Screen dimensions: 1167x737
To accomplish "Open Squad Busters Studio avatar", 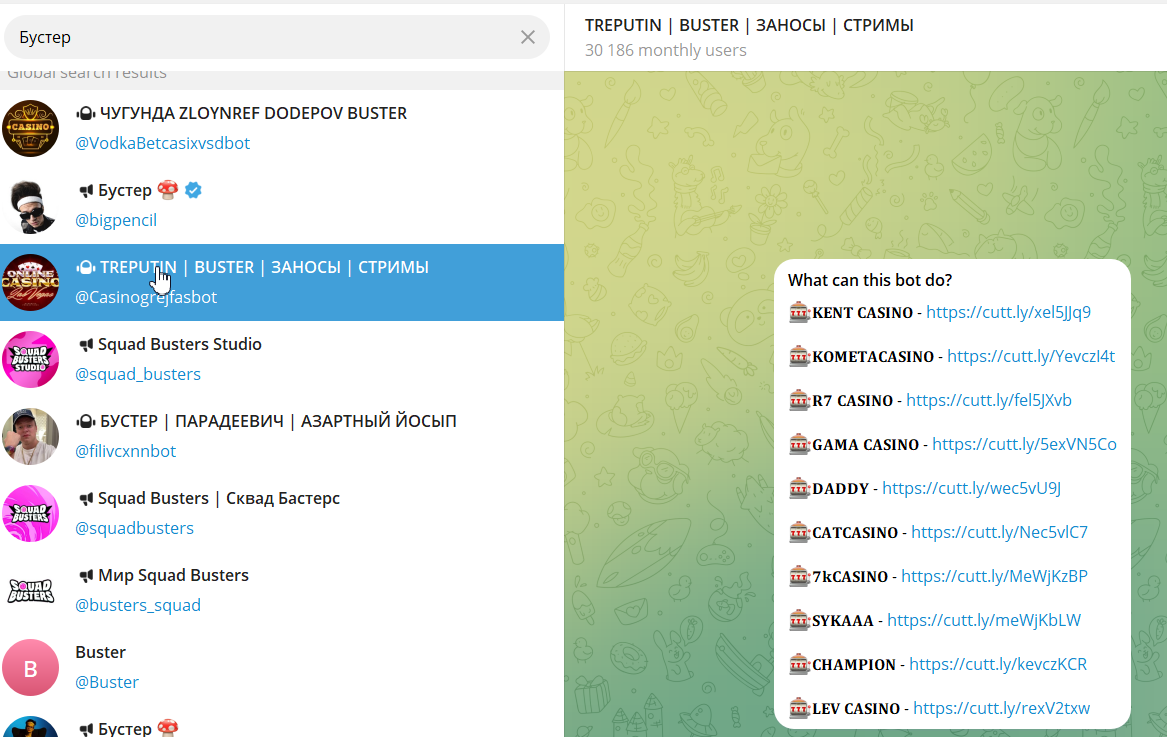I will (x=31, y=360).
